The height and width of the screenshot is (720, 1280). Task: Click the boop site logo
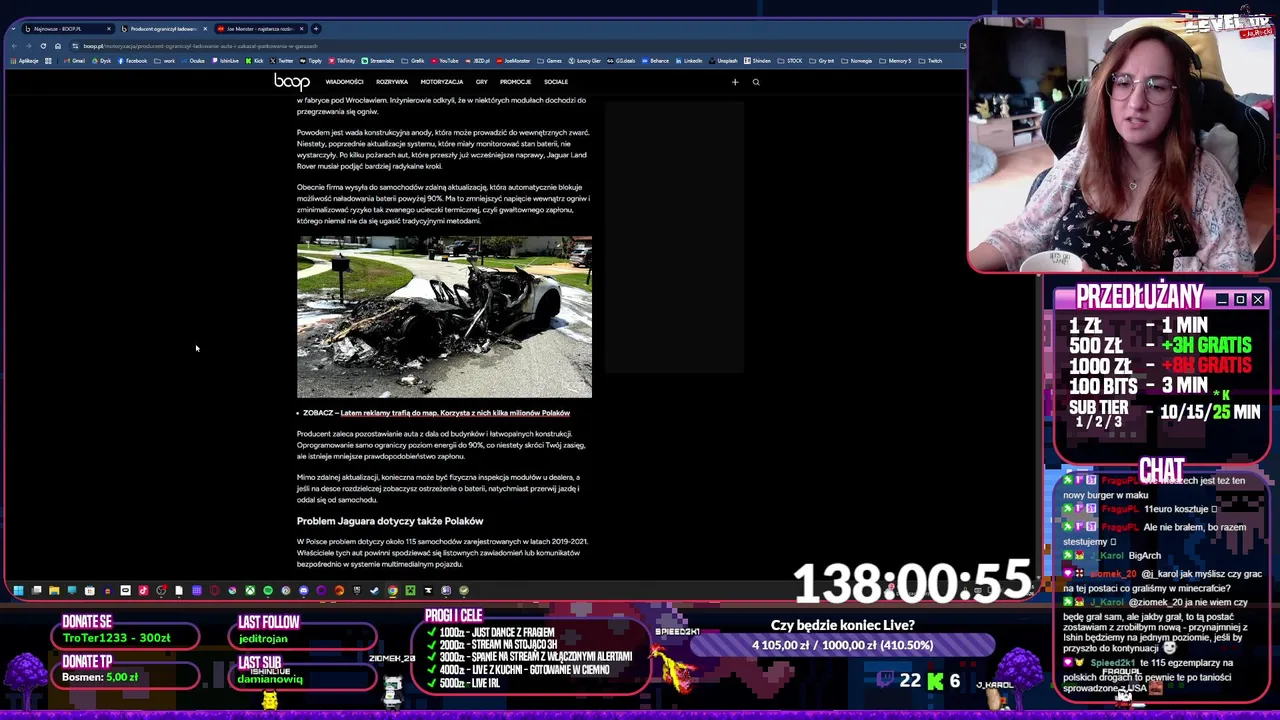pyautogui.click(x=291, y=82)
